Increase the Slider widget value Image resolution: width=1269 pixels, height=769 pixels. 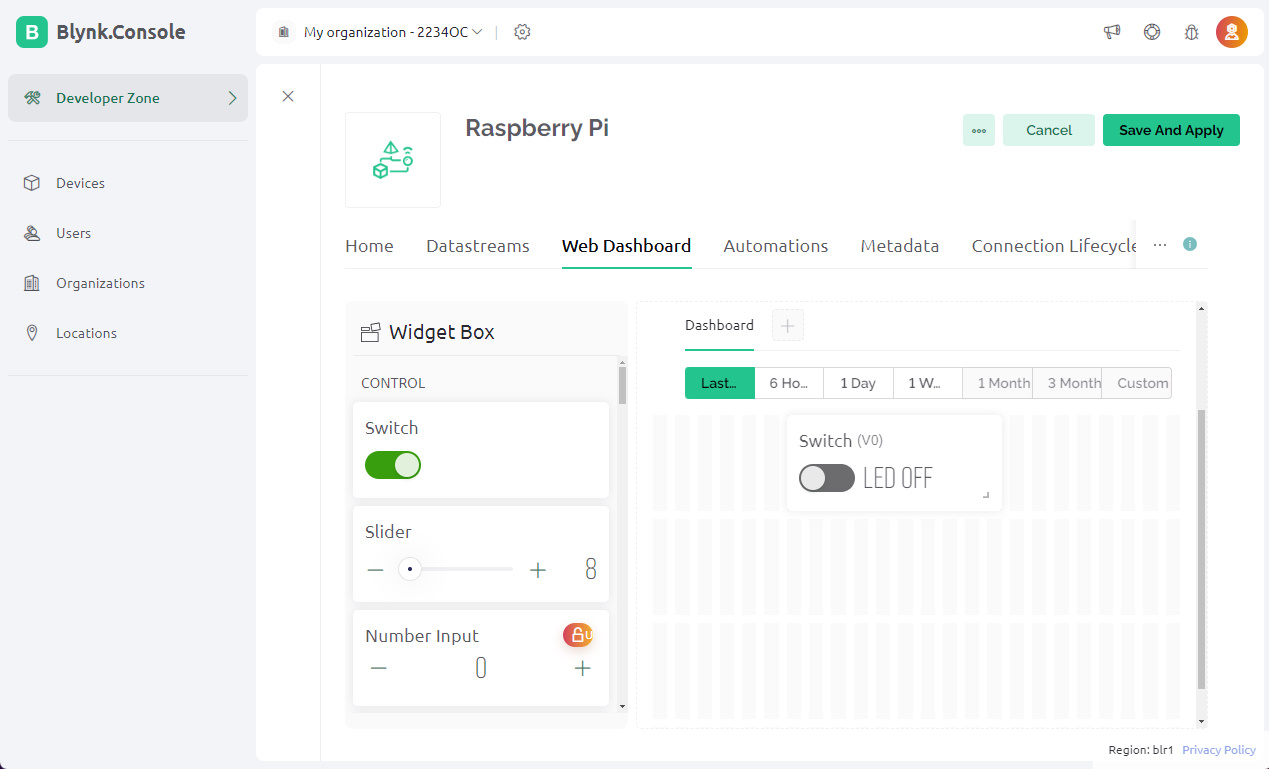pos(538,570)
